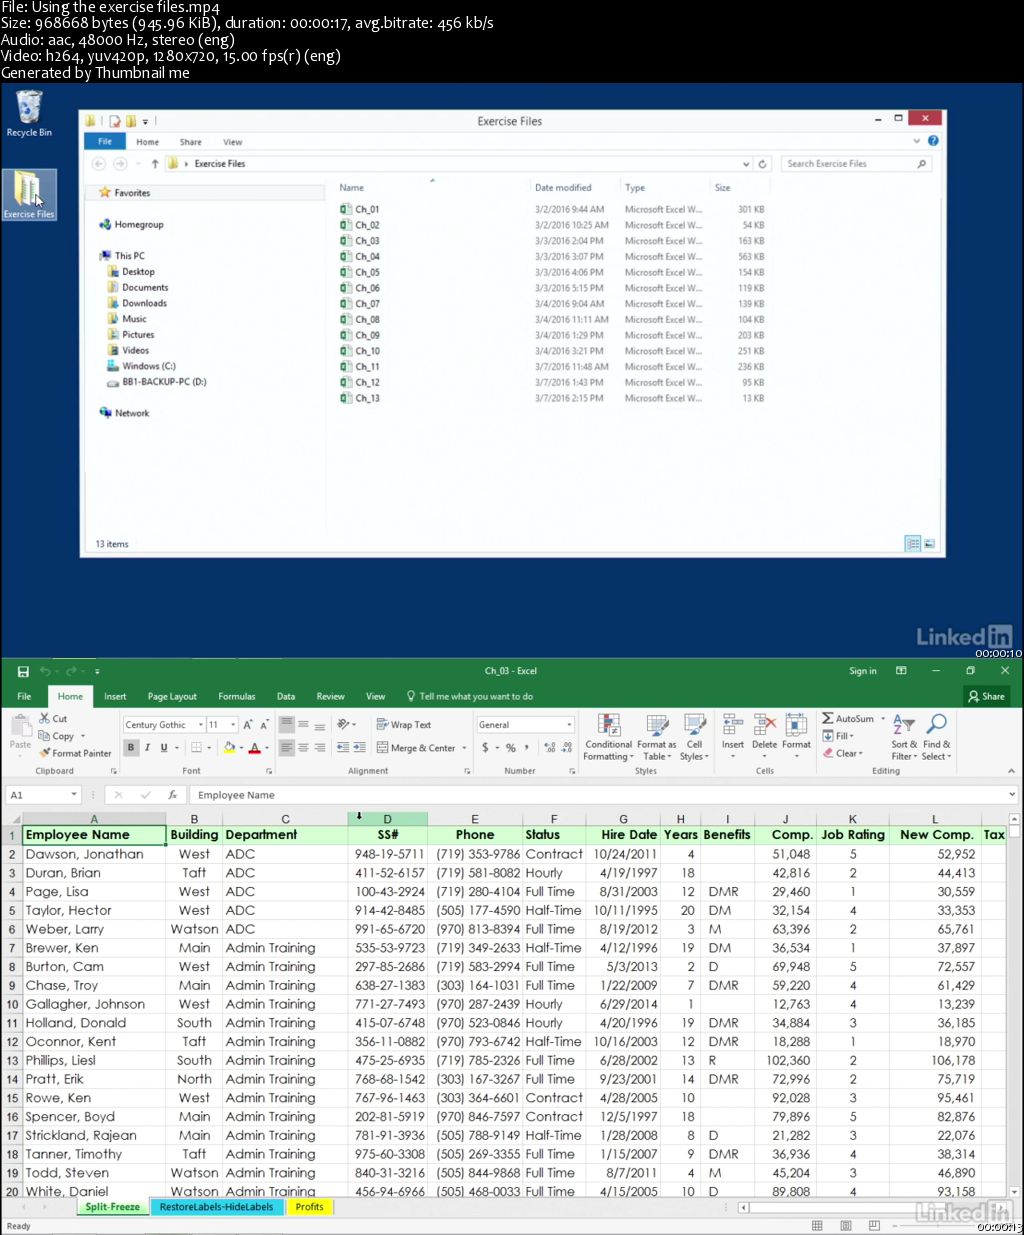Open the Merge & Center dropdown arrow

tap(464, 747)
